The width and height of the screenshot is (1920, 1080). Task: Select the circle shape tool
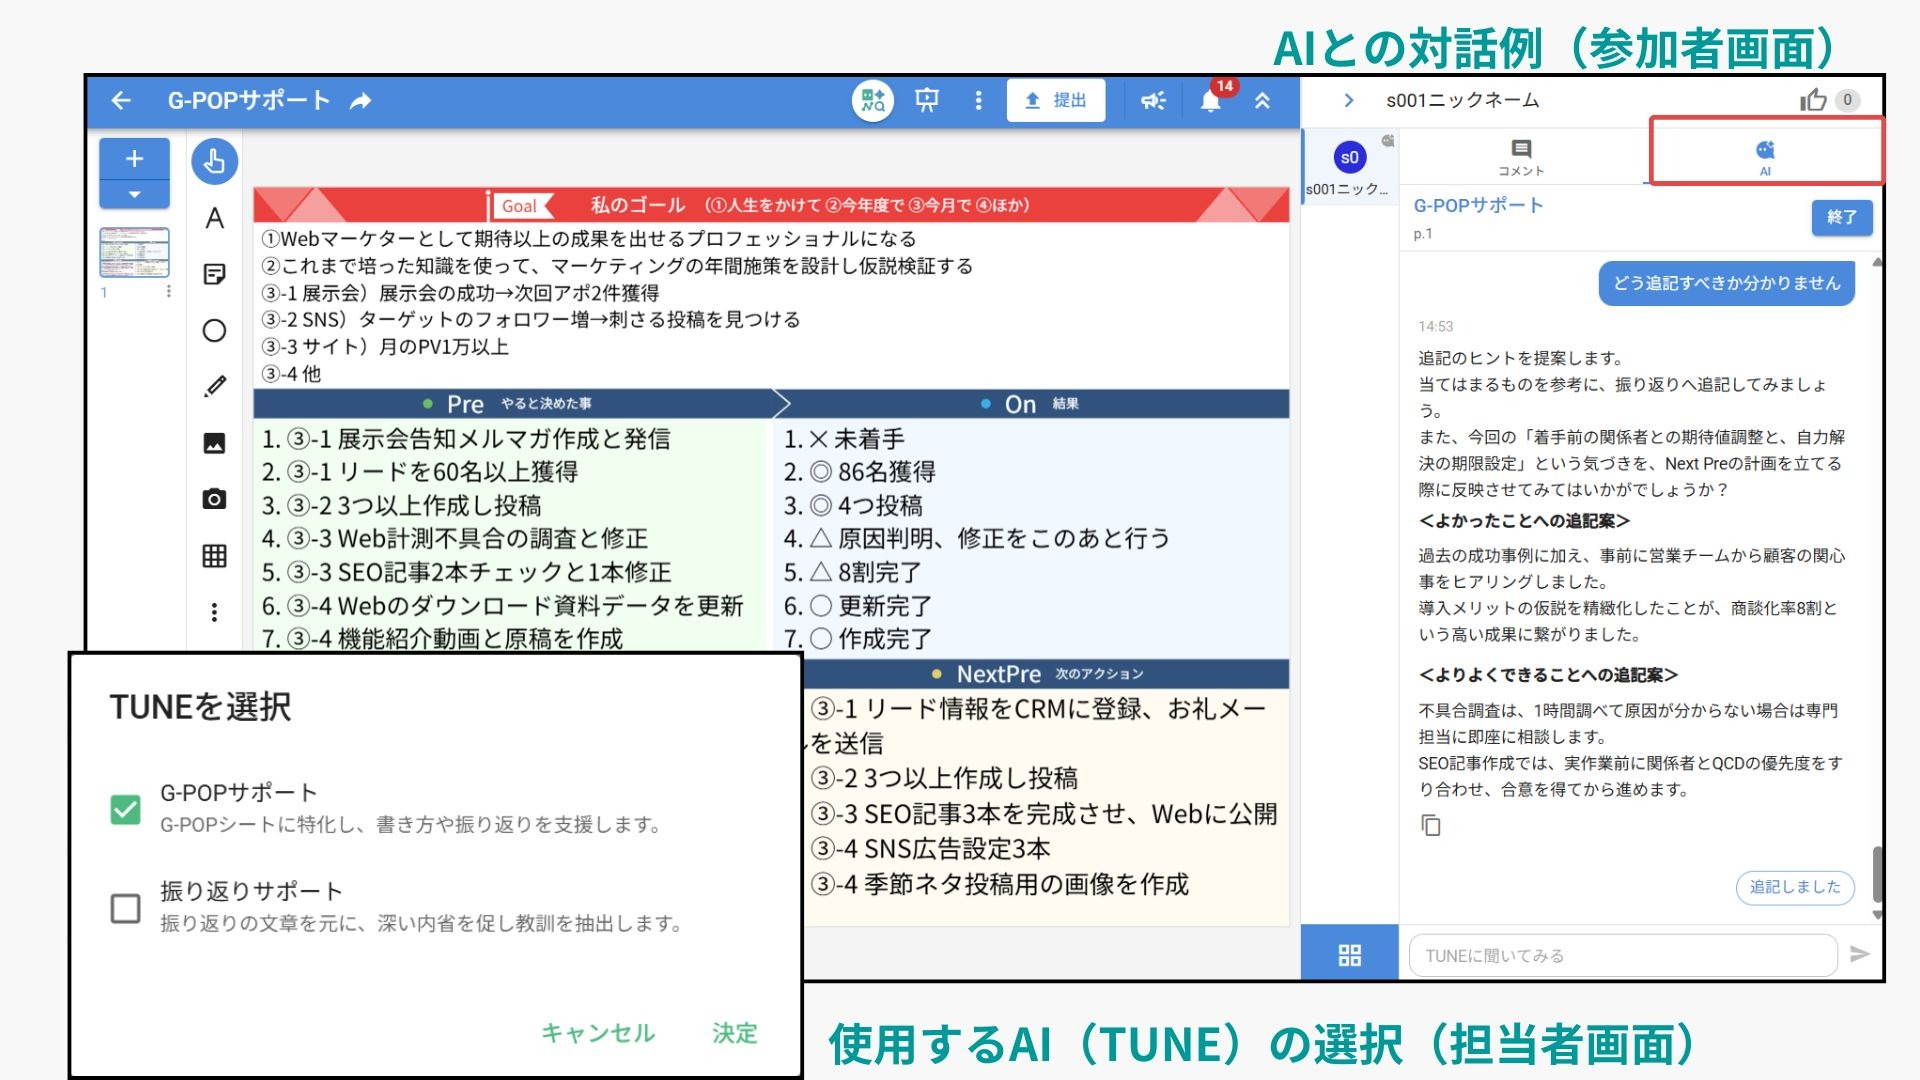coord(214,330)
